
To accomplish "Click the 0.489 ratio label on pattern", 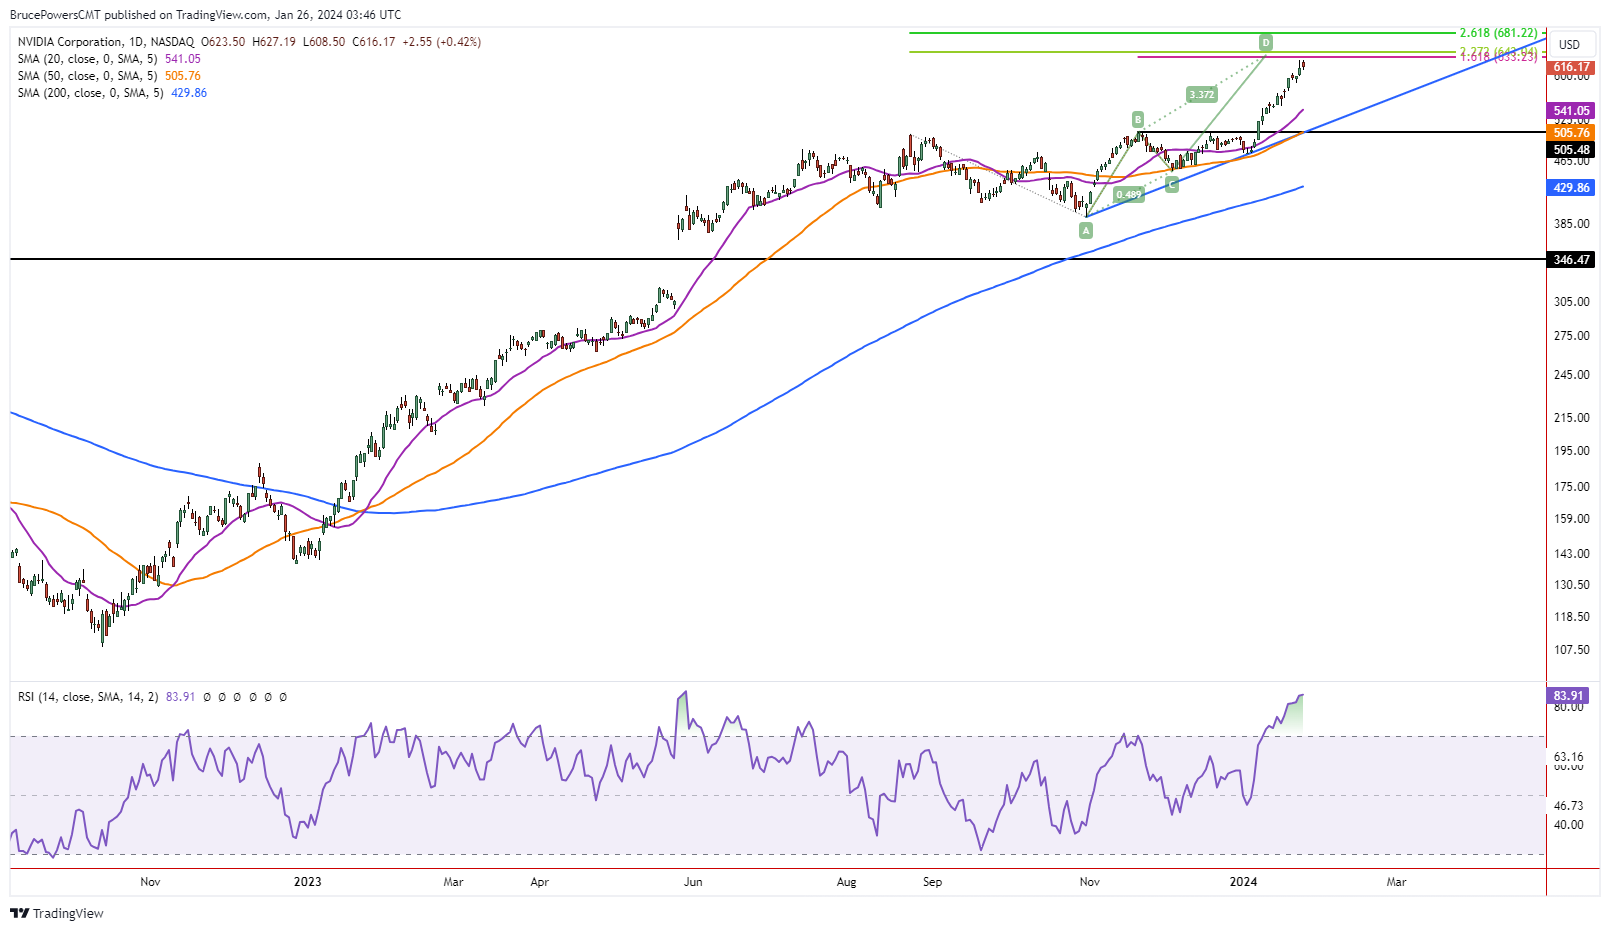I will [1129, 195].
